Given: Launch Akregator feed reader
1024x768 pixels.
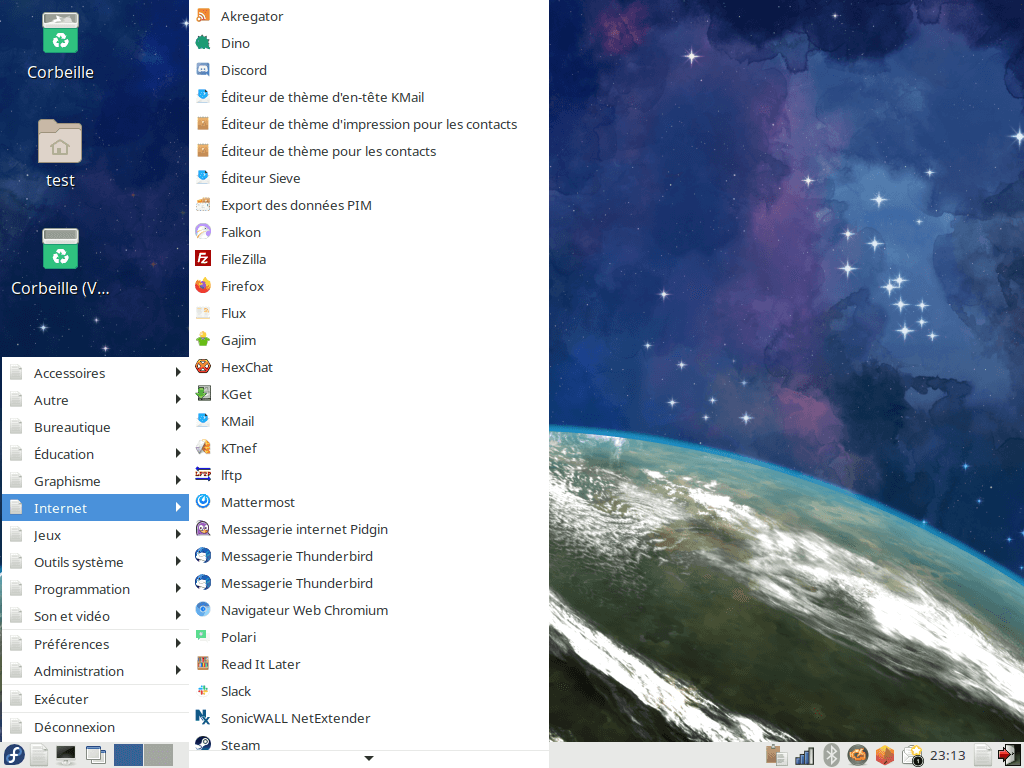Looking at the screenshot, I should click(368, 16).
